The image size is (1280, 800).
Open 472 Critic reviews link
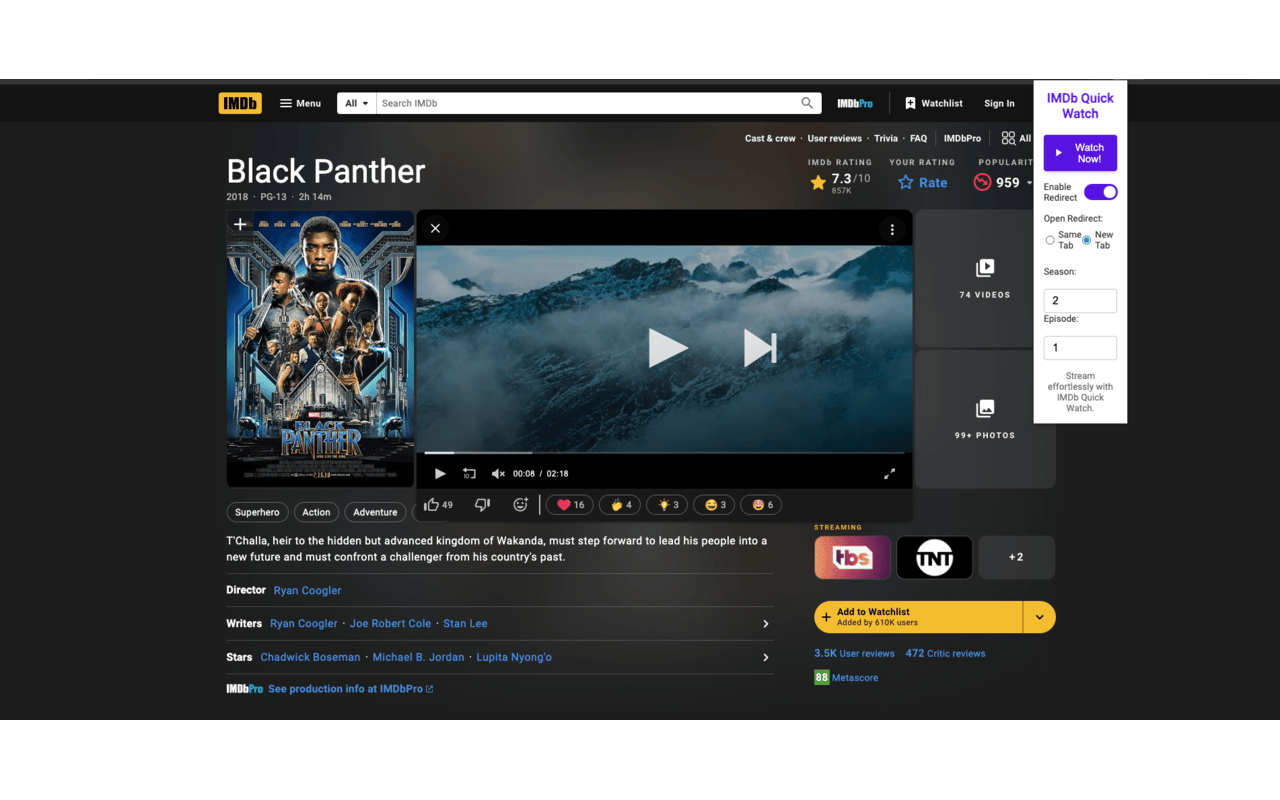pyautogui.click(x=945, y=653)
